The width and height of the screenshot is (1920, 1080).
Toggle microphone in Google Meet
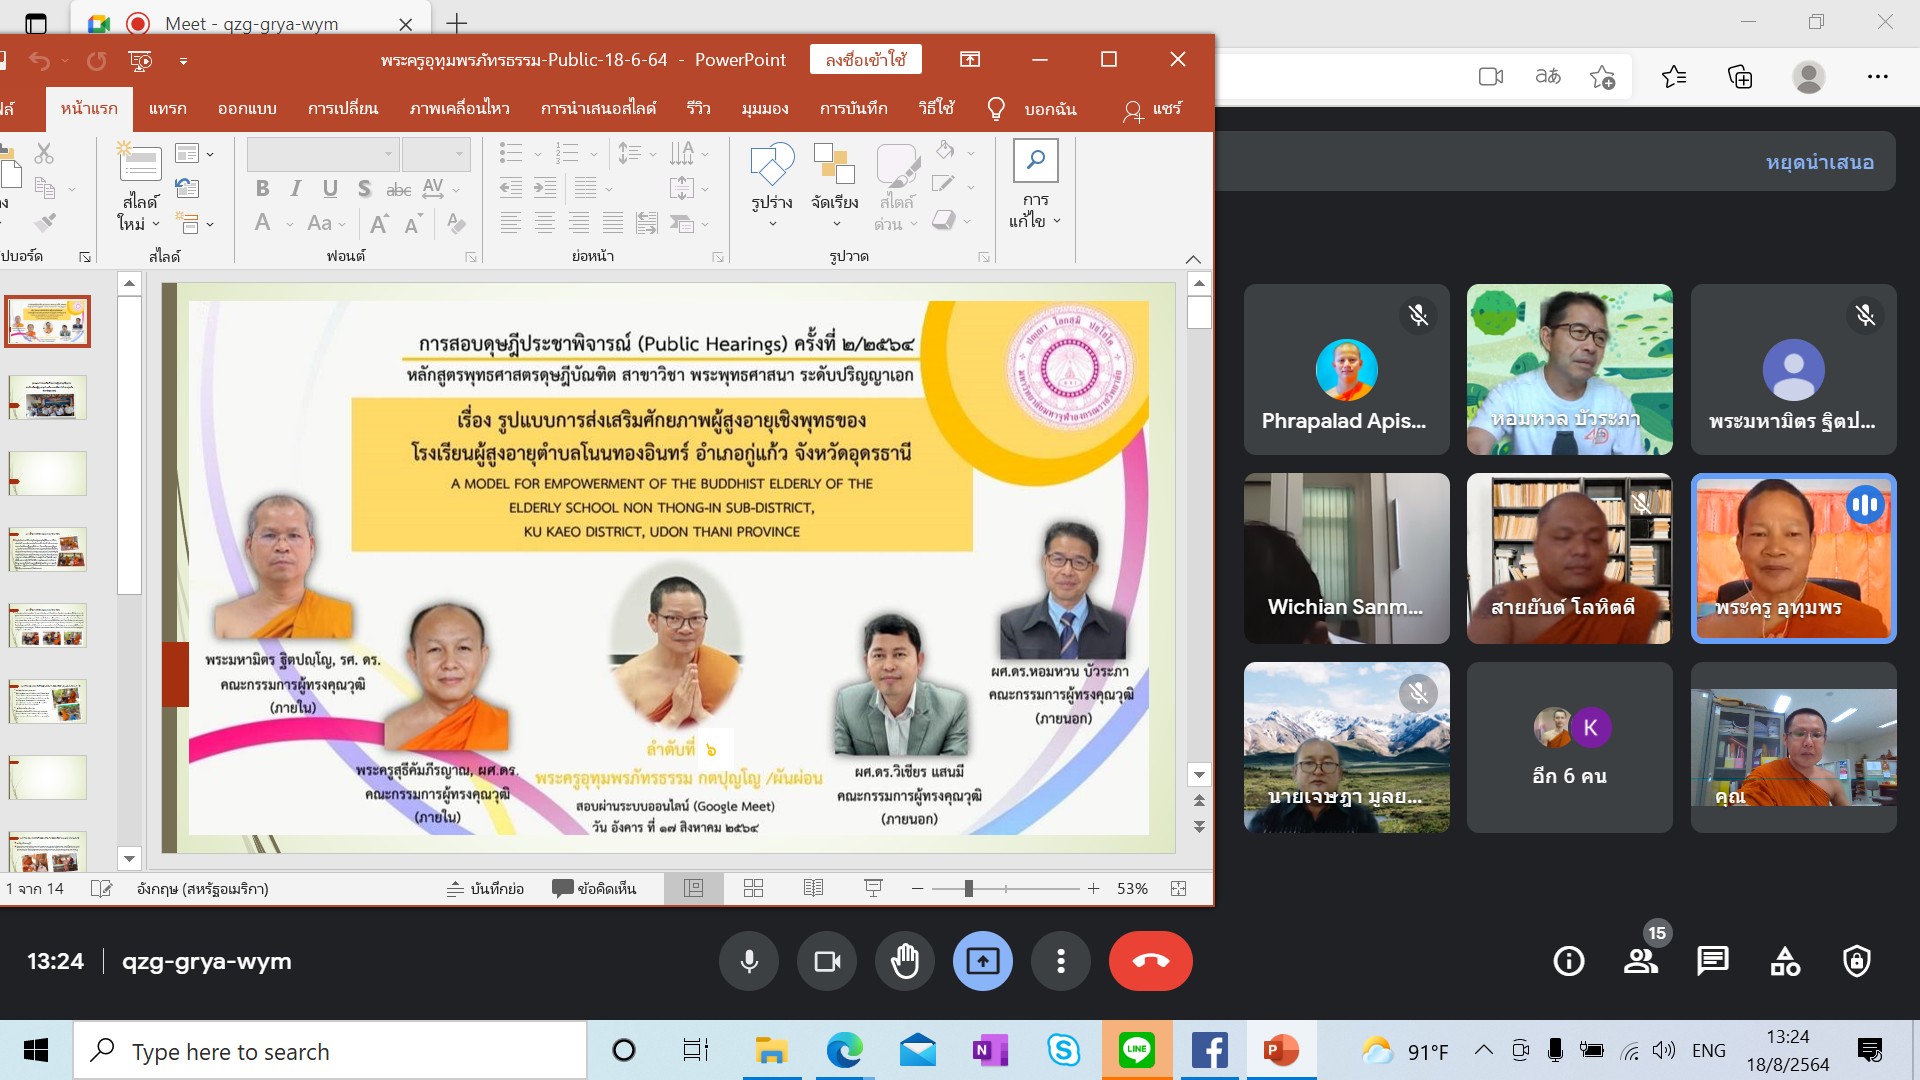point(749,961)
